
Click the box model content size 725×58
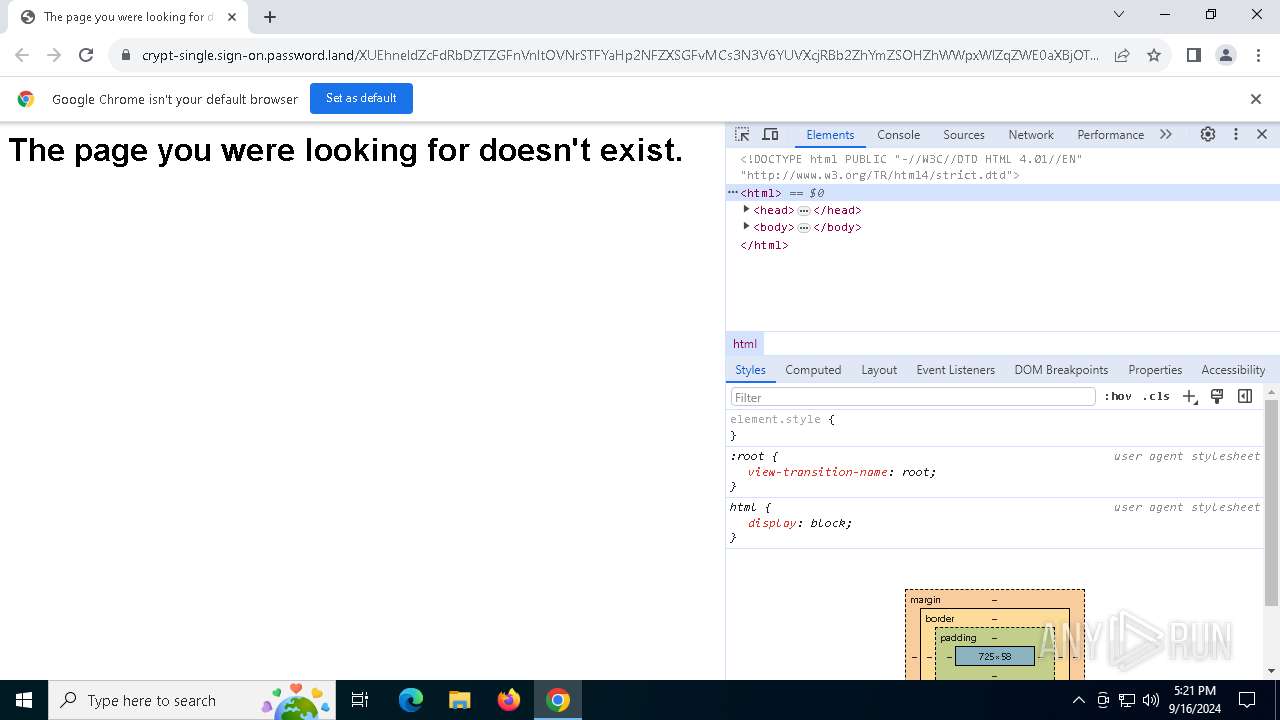[994, 657]
